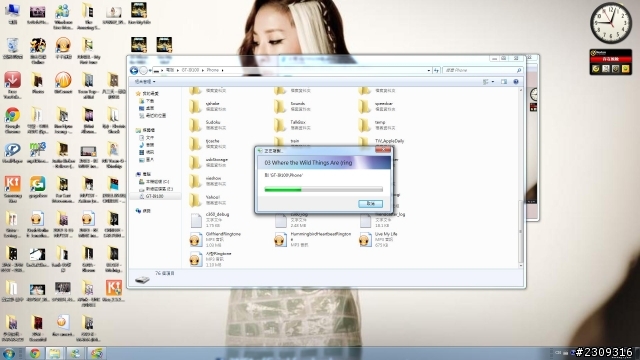Go back in the Explorer window

pos(133,70)
